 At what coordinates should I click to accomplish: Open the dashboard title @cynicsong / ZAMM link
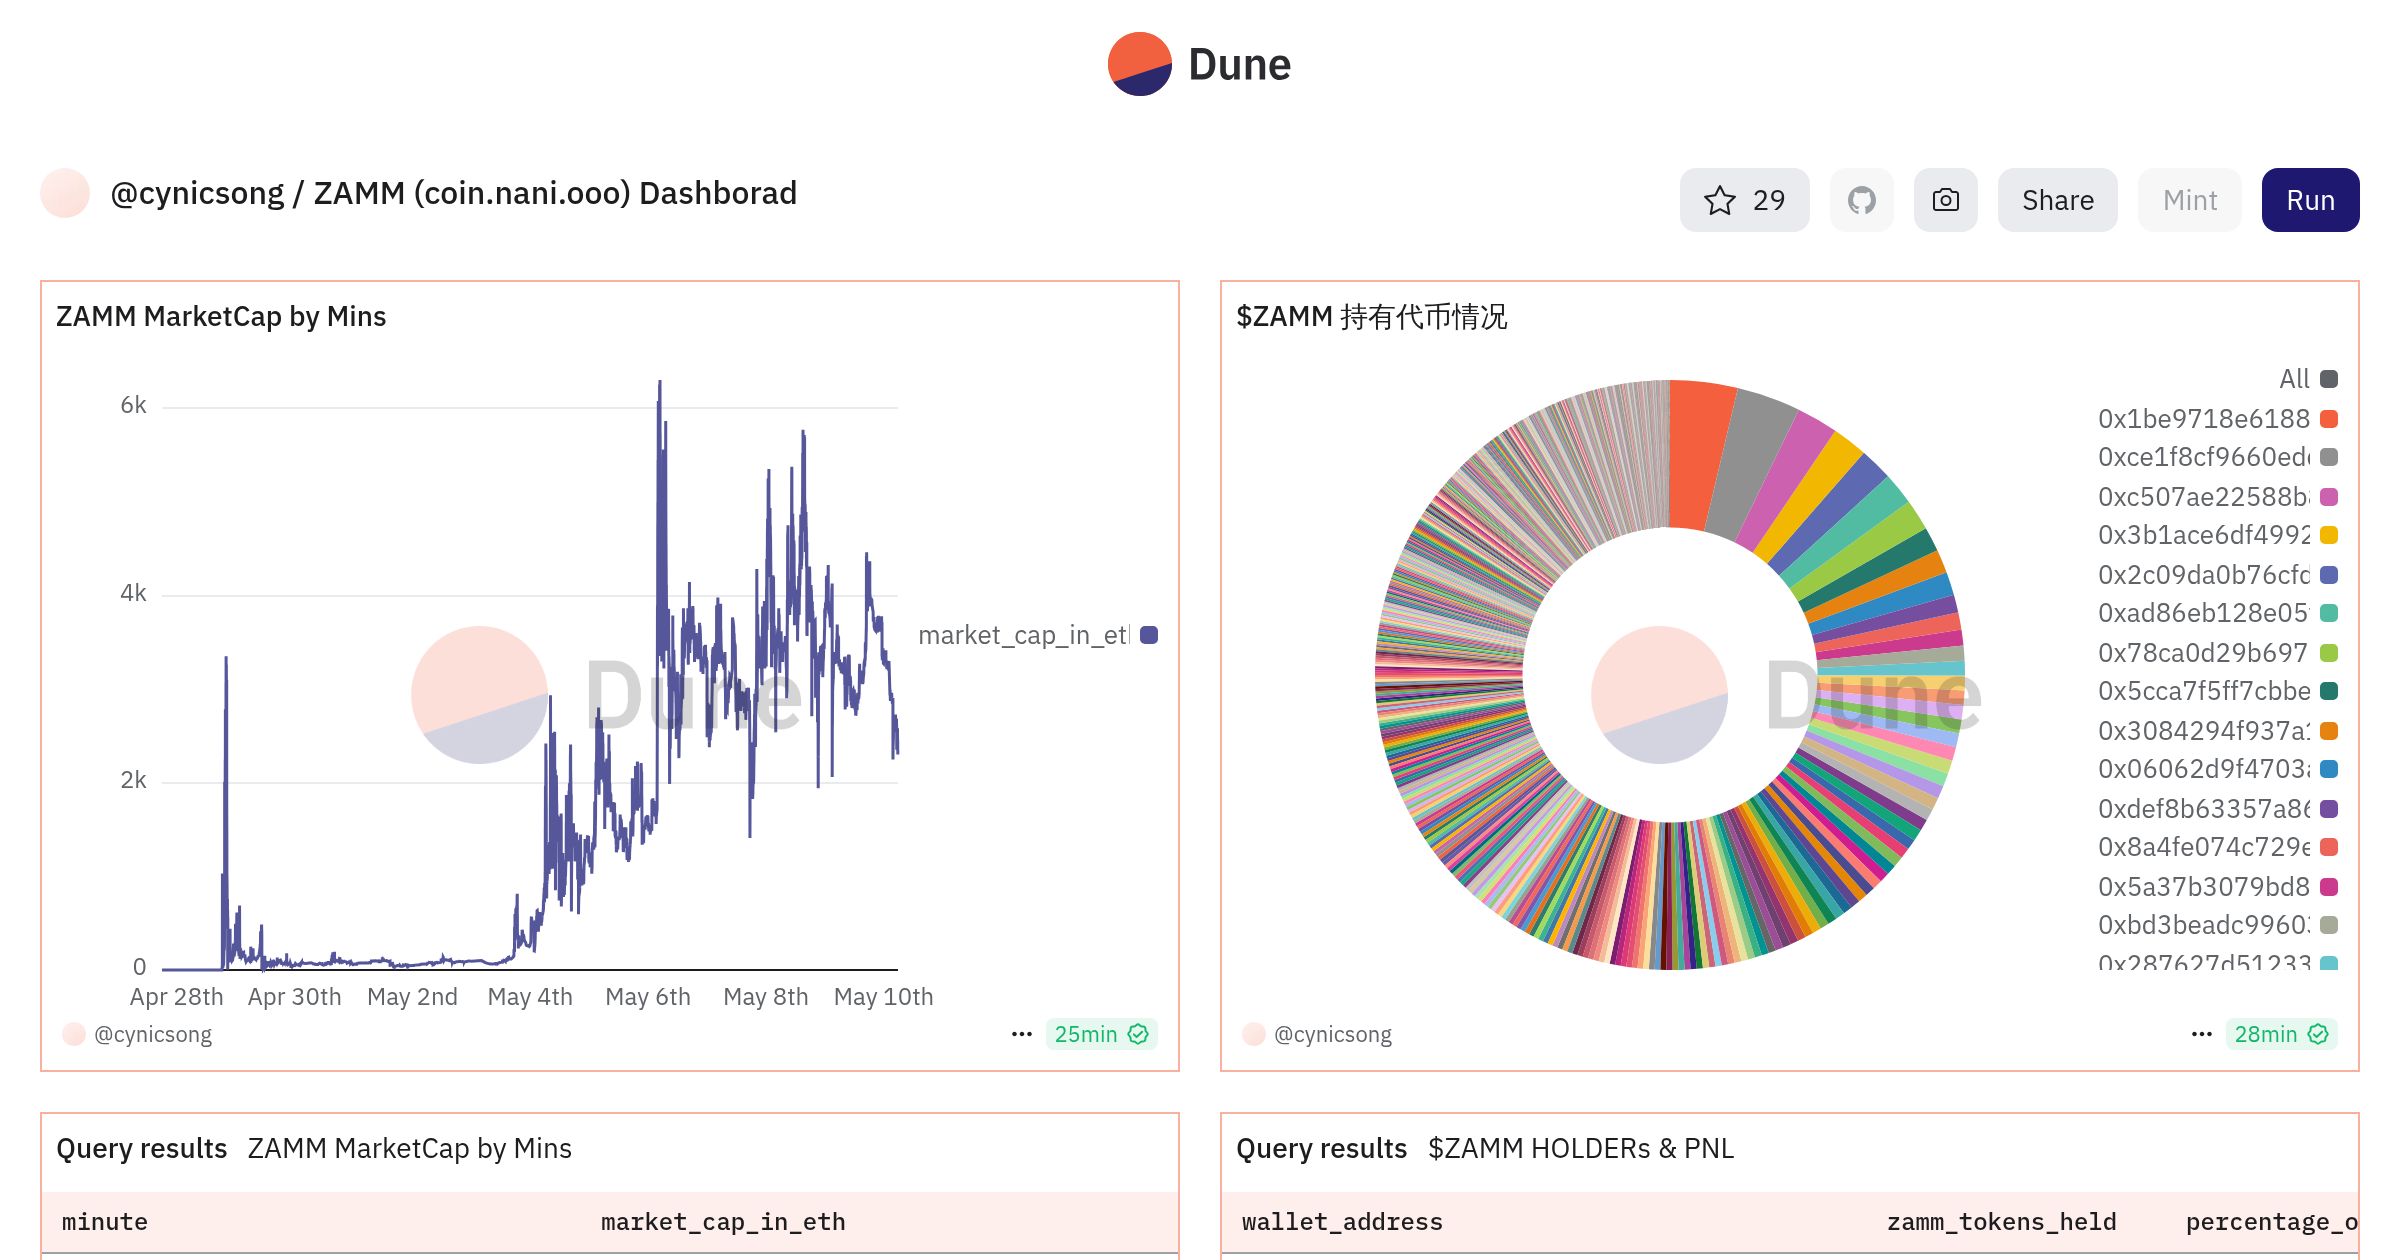[453, 193]
